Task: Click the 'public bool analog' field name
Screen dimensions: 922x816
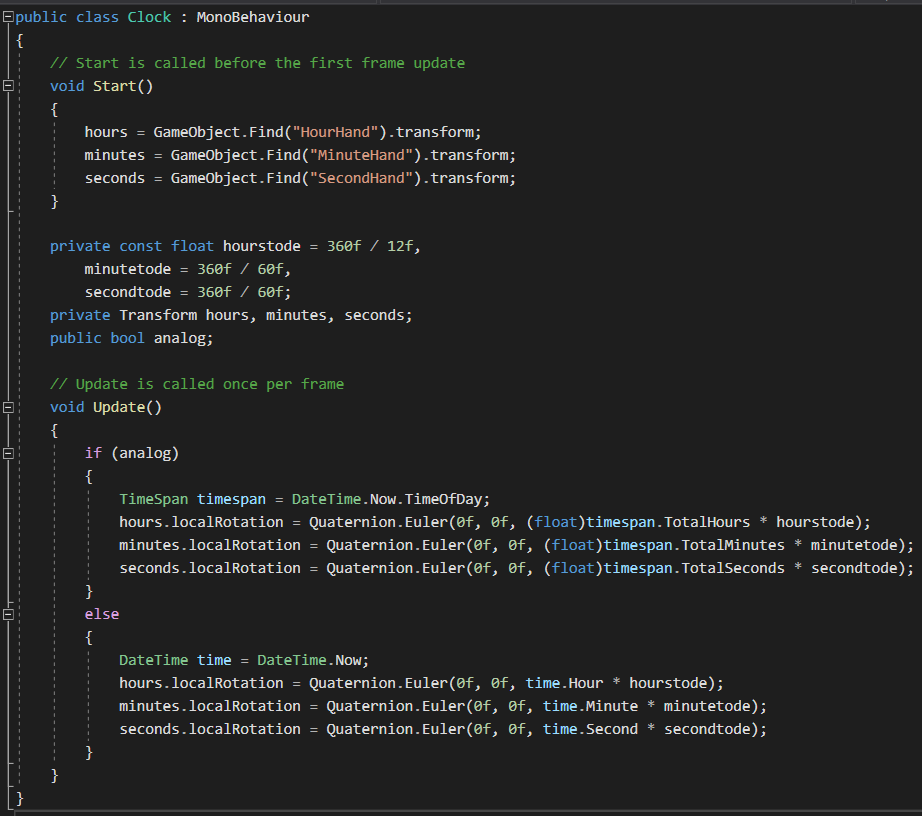Action: 183,338
